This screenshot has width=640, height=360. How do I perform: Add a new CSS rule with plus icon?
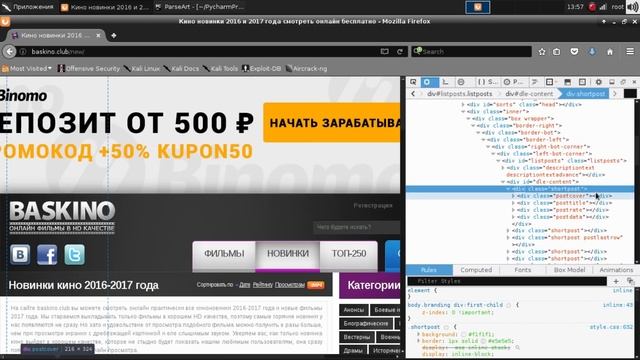click(616, 281)
